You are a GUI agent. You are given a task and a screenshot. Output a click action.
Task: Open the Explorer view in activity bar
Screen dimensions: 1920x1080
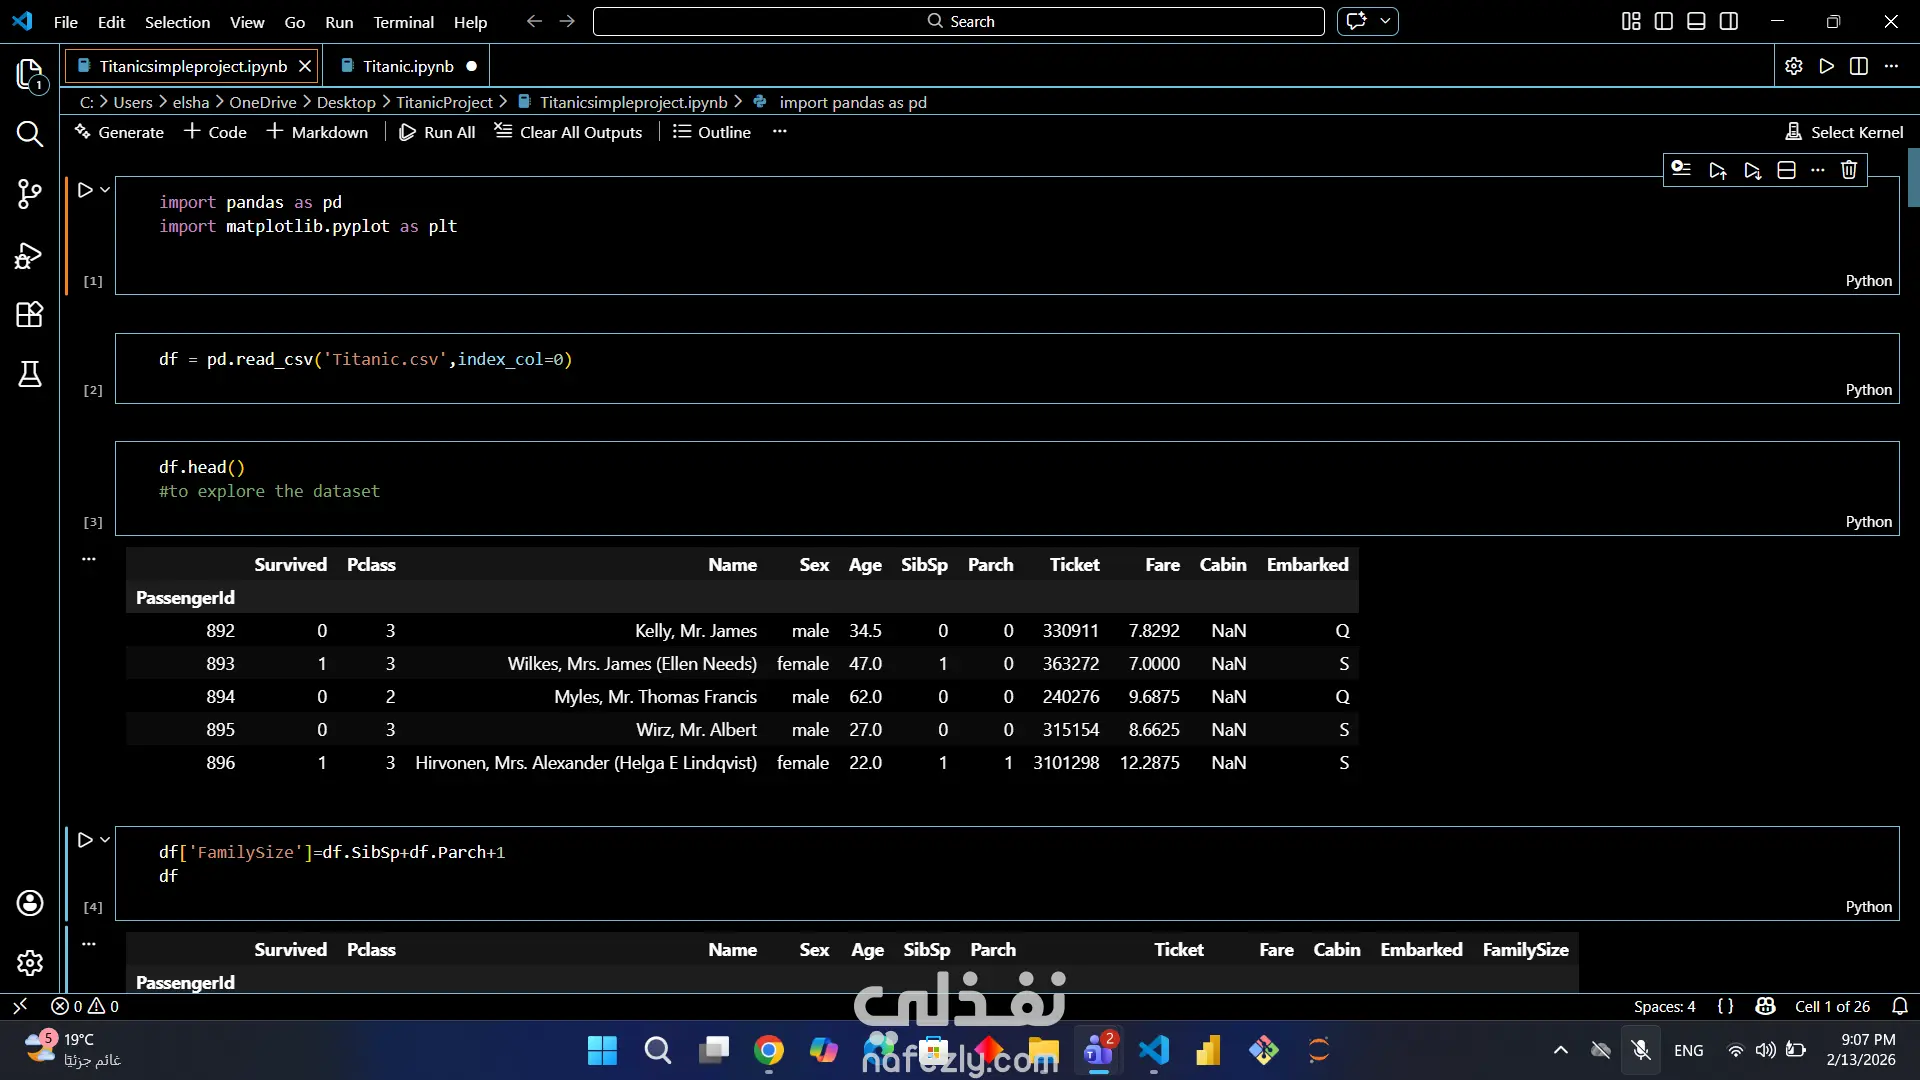30,74
